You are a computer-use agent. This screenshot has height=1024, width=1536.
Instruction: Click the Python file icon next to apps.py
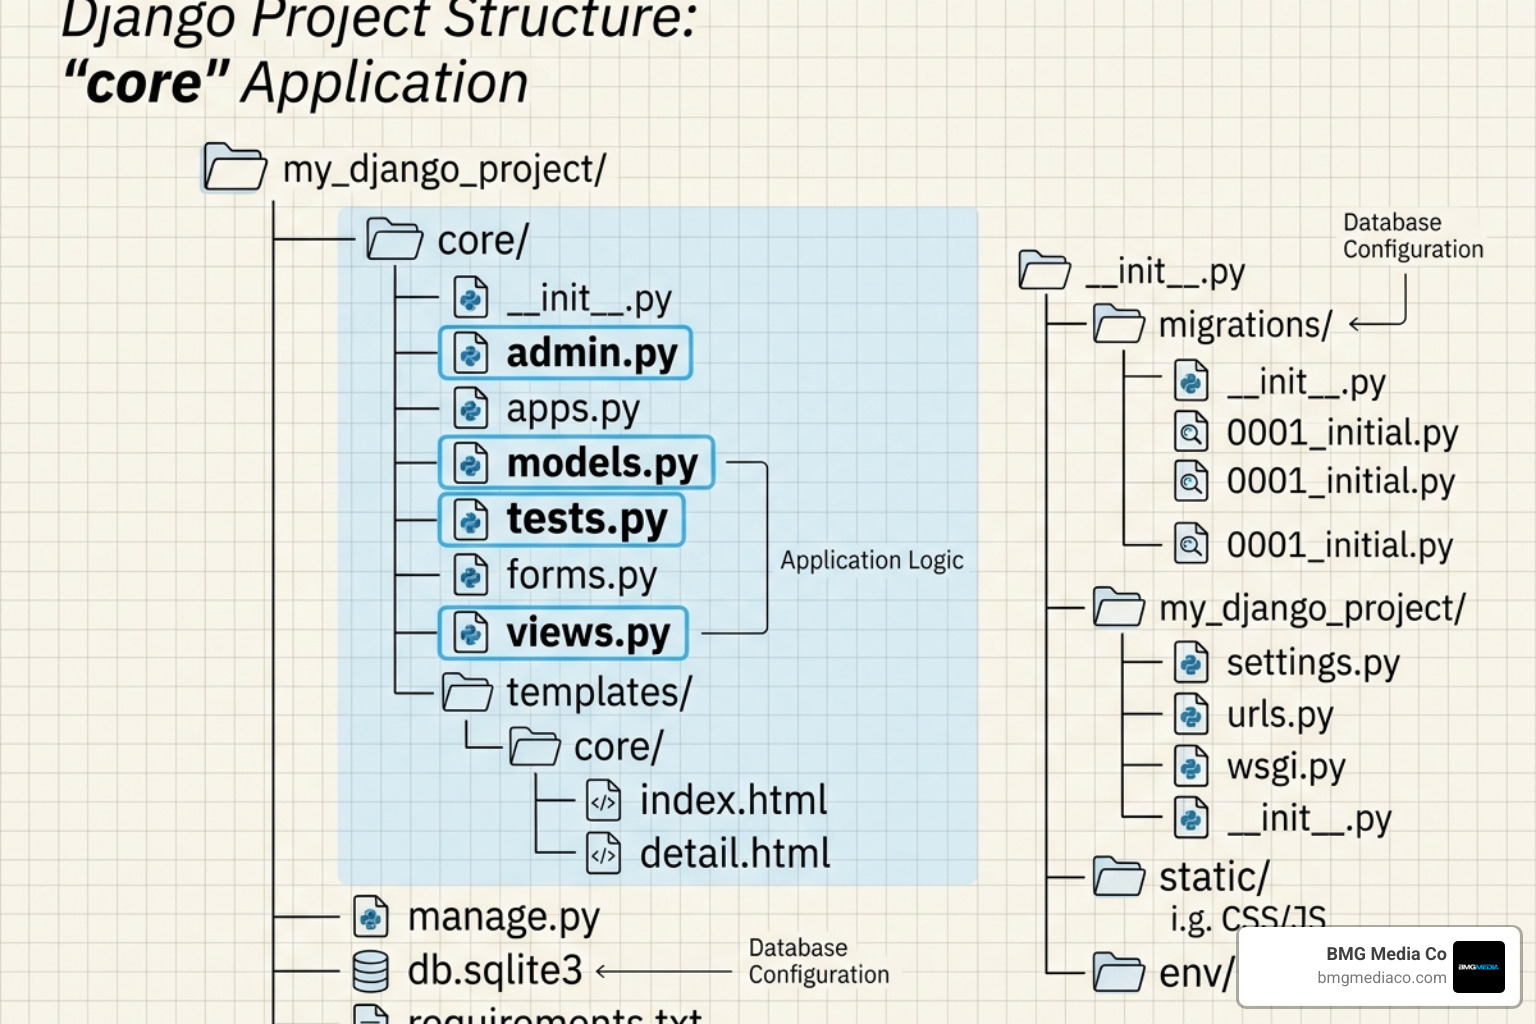tap(471, 408)
